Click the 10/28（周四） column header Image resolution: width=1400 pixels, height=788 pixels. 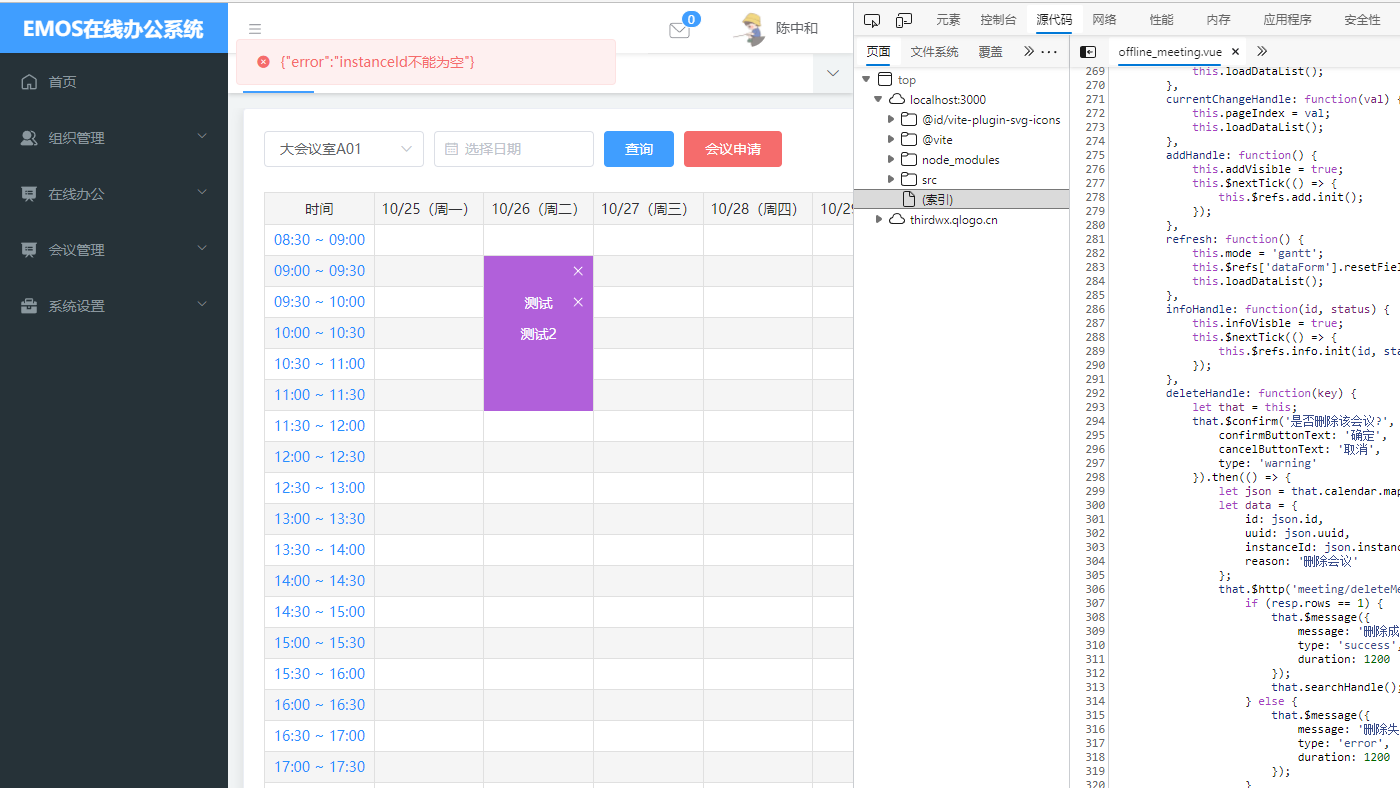758,208
